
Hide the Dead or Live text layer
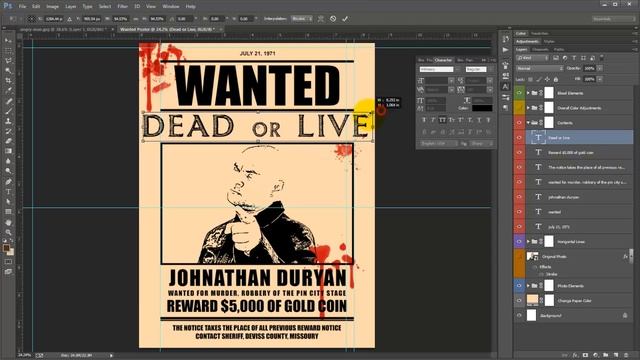pos(519,138)
